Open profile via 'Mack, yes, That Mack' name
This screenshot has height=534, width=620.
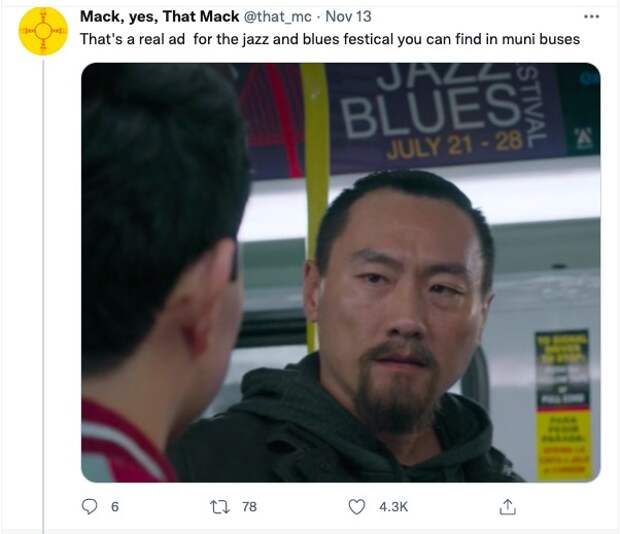pyautogui.click(x=159, y=17)
